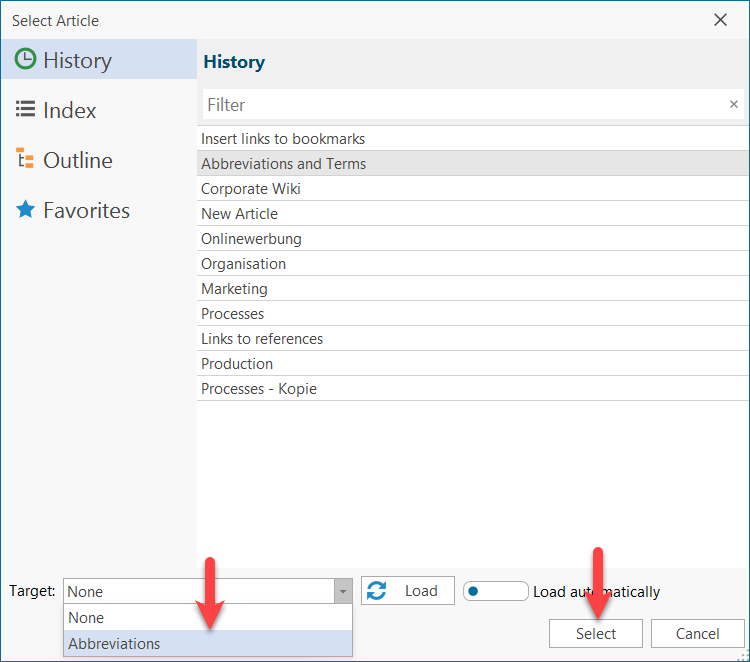
Task: Open the History tab clock icon
Action: tap(25, 60)
